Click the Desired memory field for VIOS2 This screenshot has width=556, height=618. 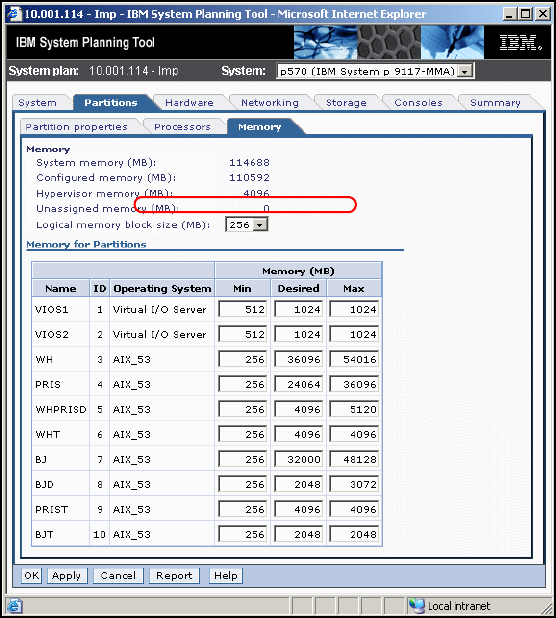click(298, 334)
